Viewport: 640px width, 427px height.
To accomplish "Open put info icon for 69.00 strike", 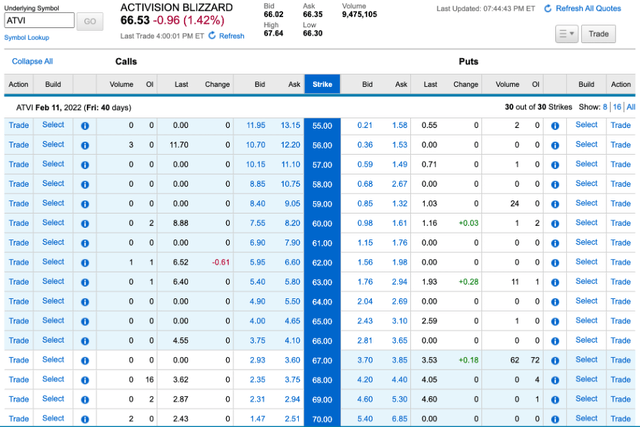I will [x=555, y=400].
